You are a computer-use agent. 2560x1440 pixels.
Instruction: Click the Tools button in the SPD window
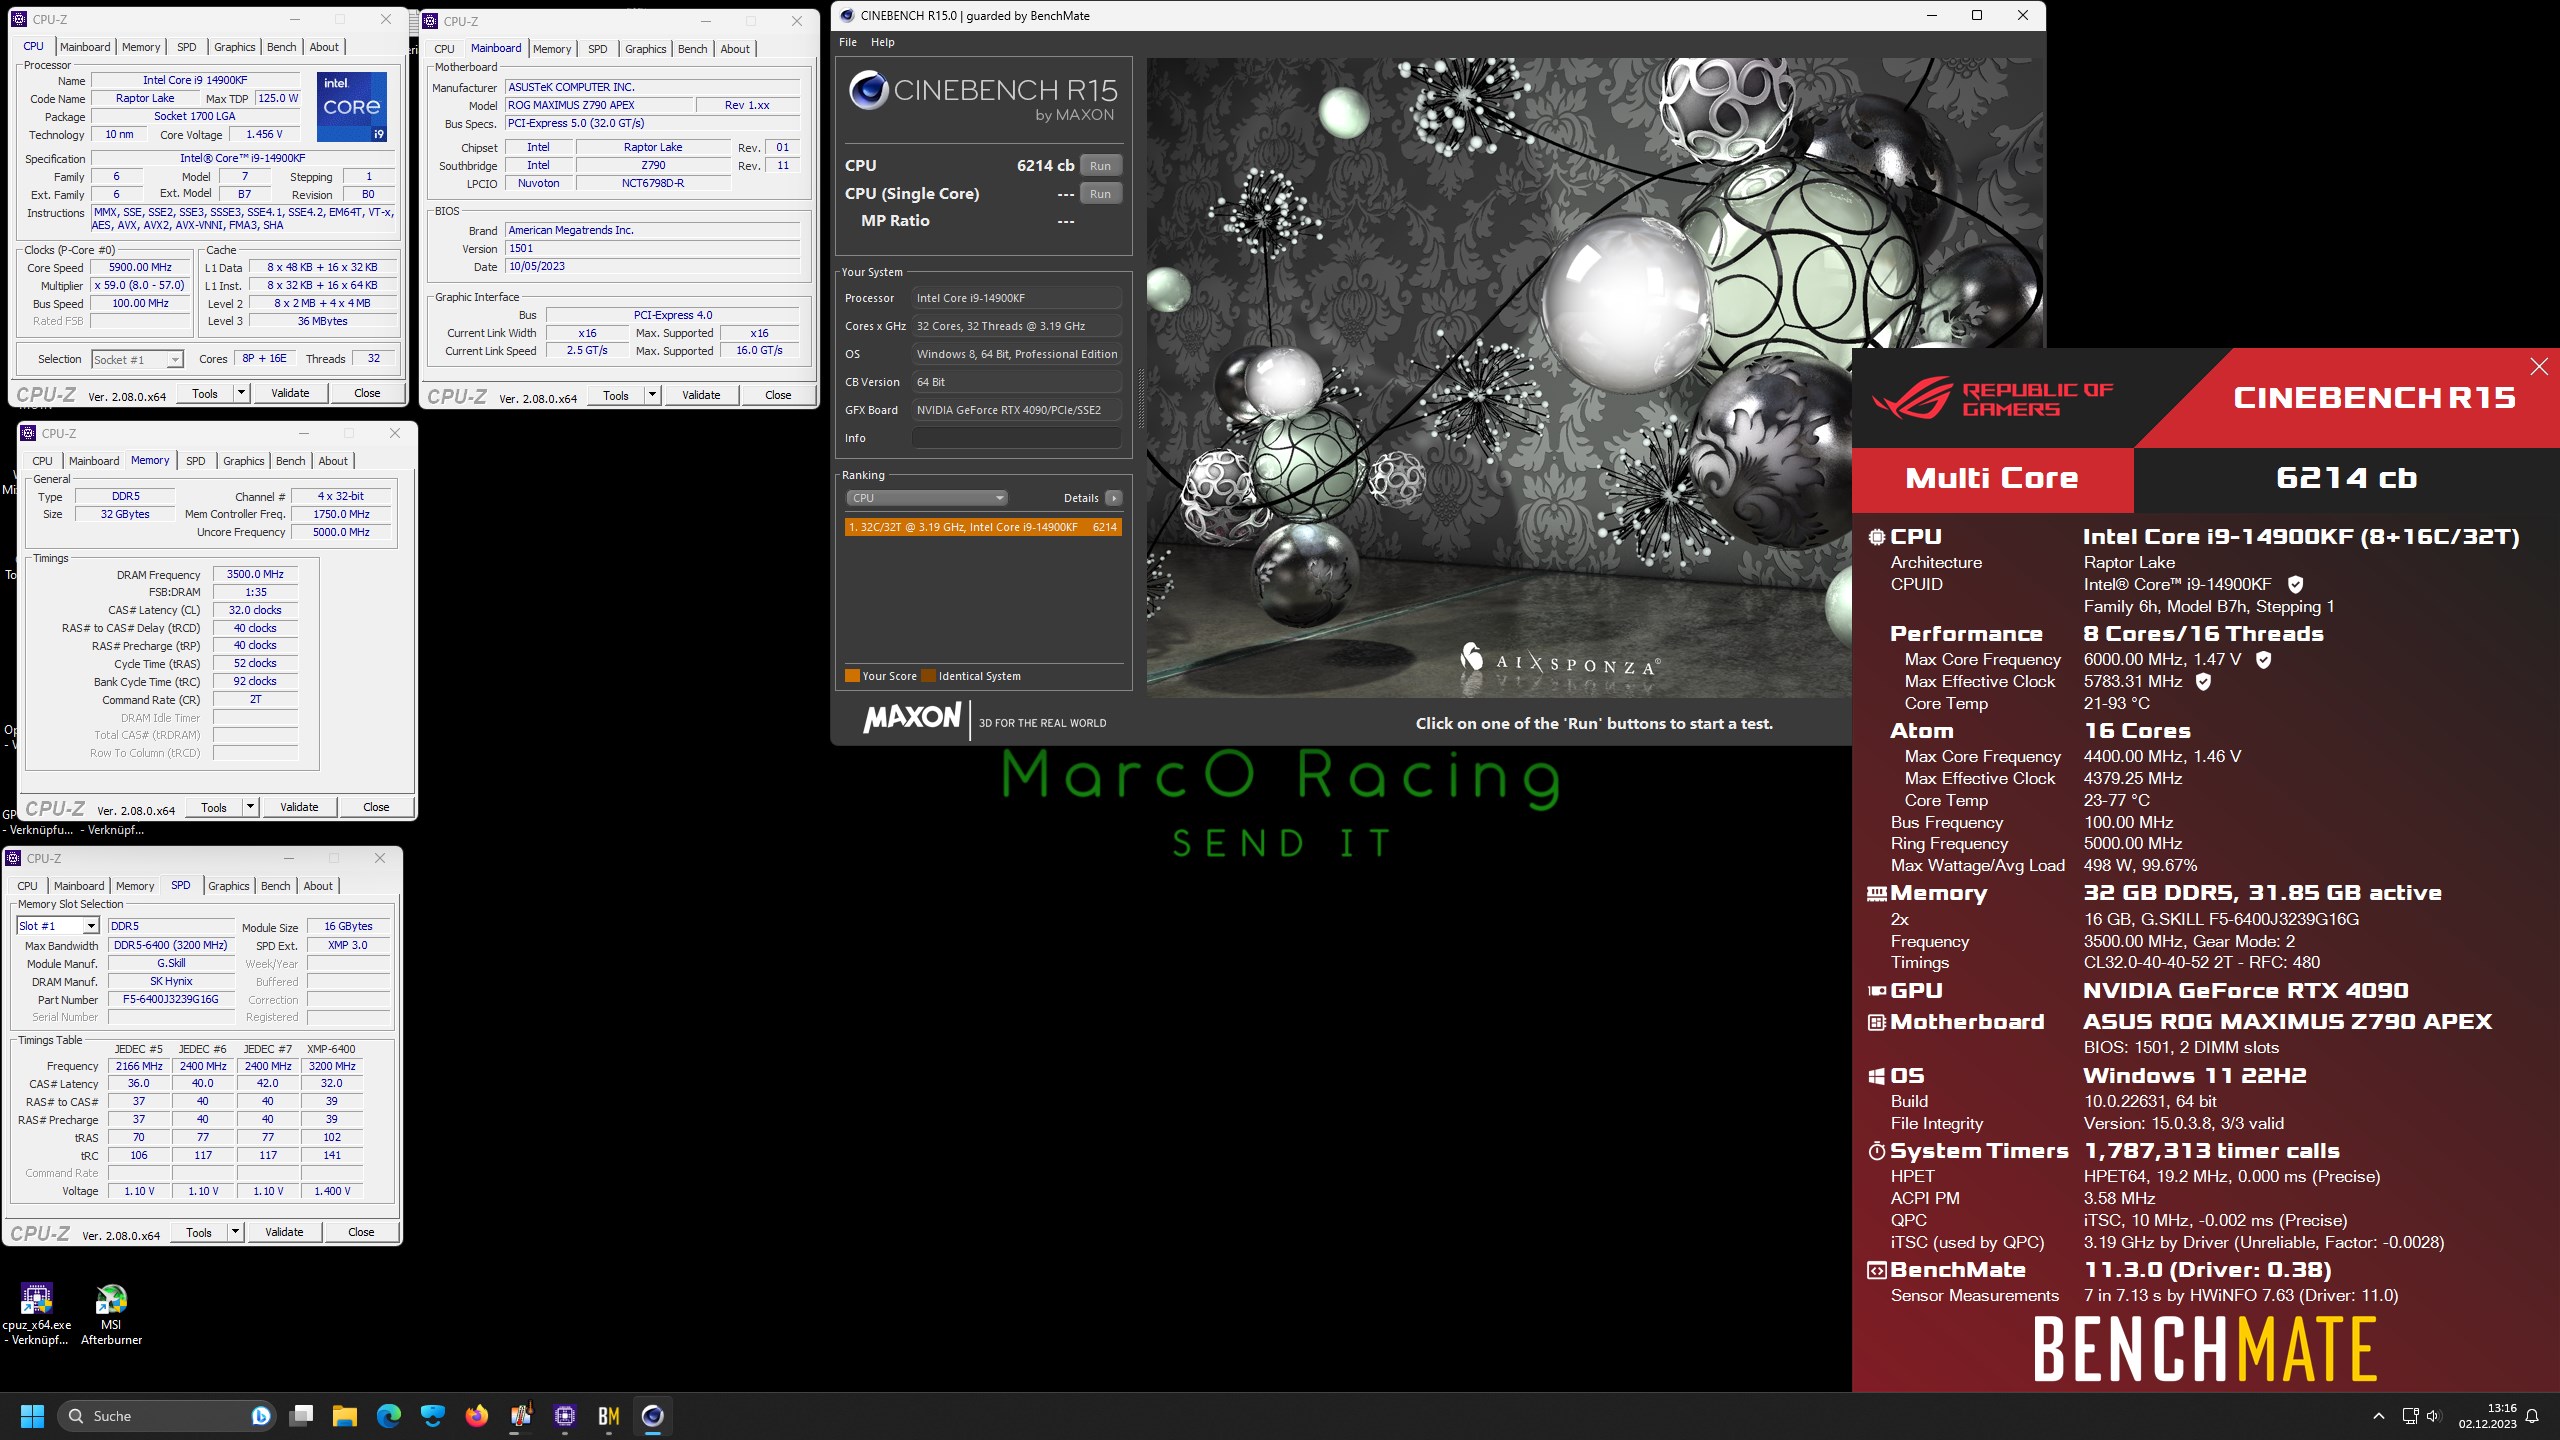pyautogui.click(x=199, y=1232)
